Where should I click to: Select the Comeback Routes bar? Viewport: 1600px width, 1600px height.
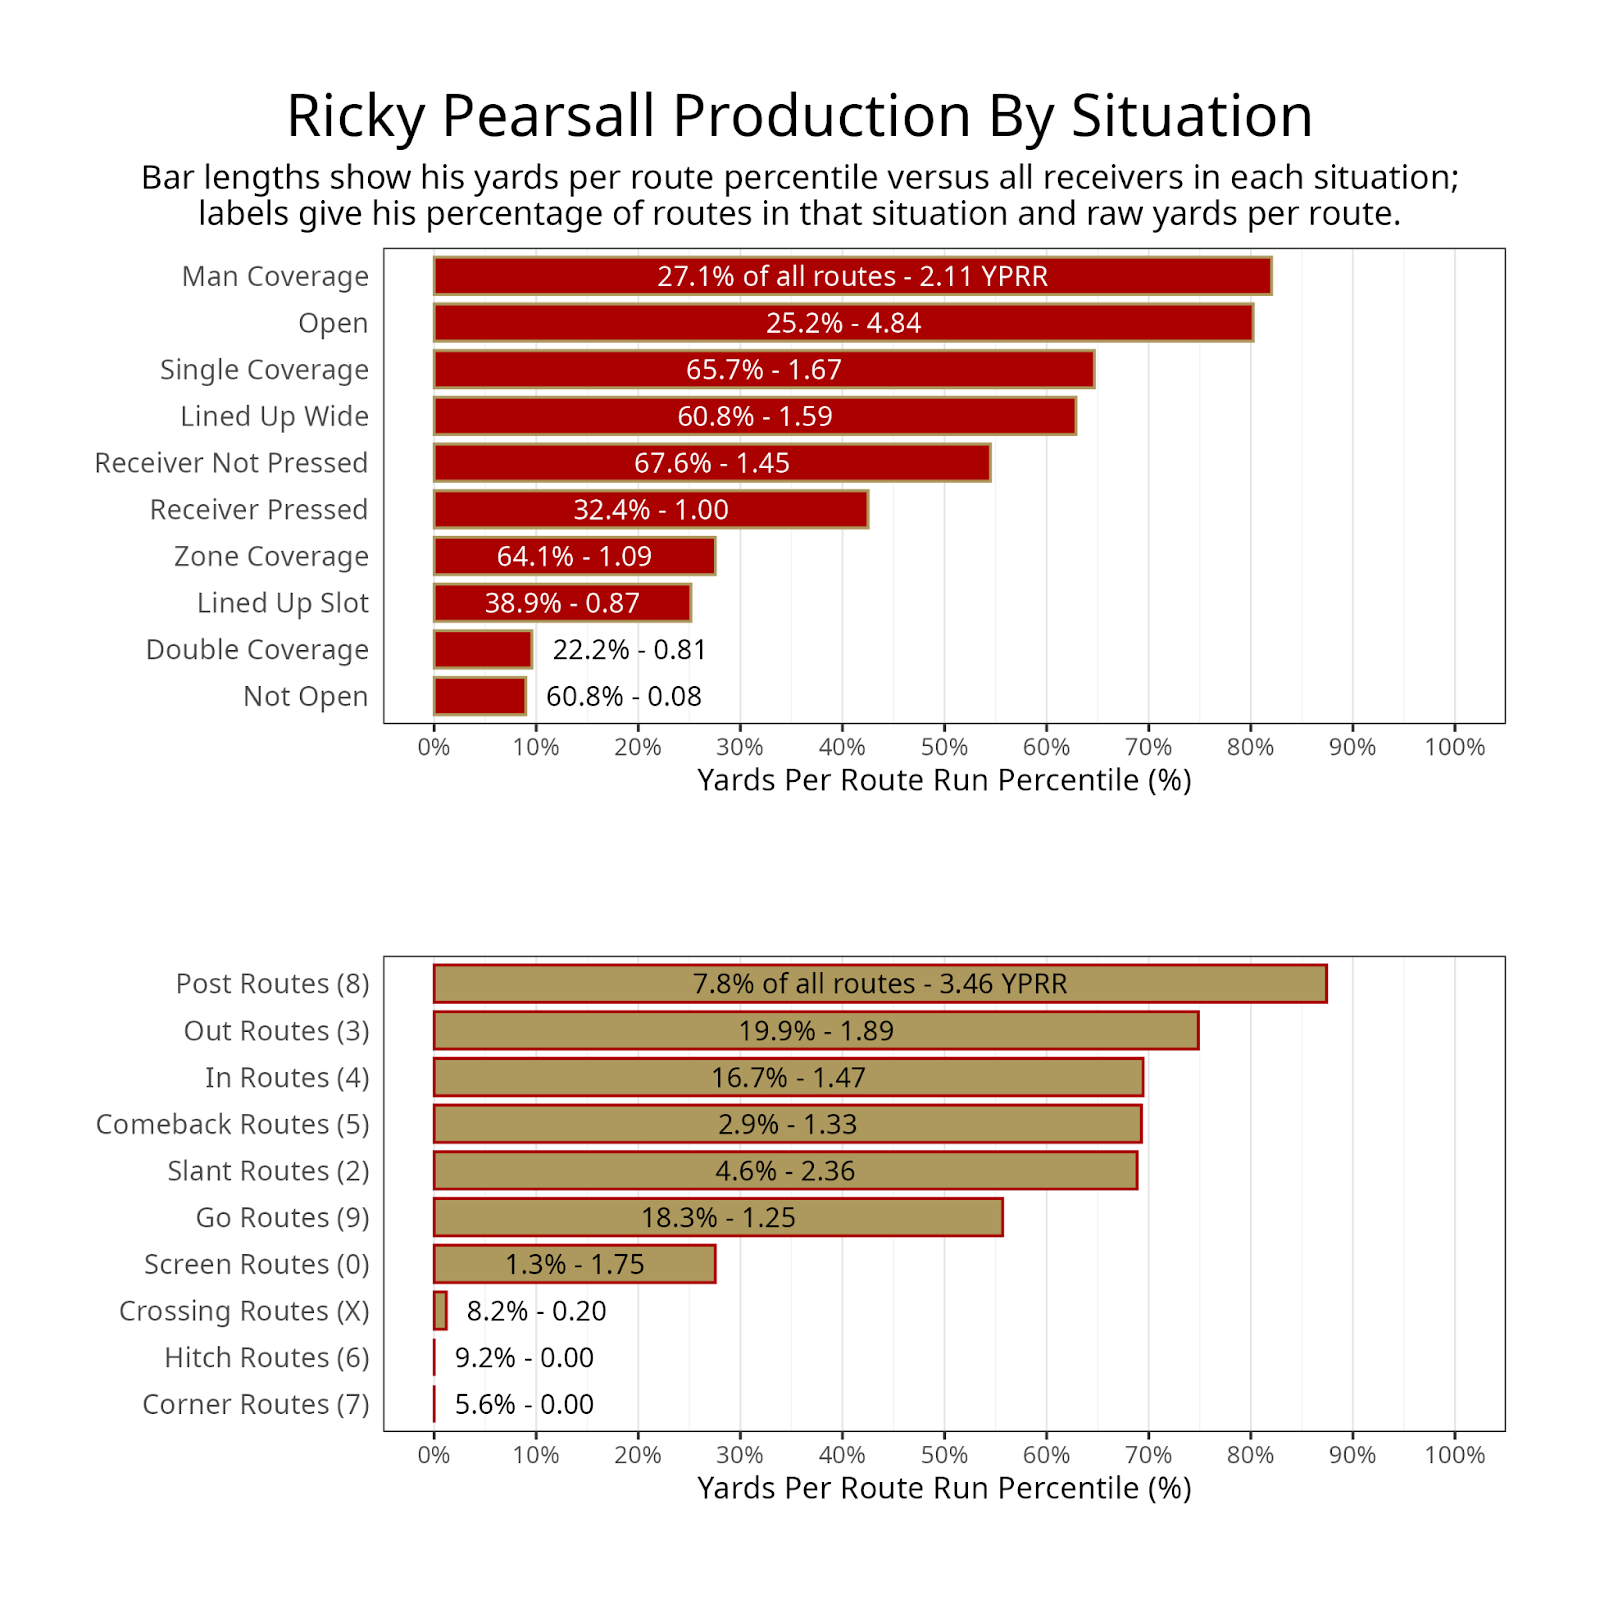pos(787,1124)
